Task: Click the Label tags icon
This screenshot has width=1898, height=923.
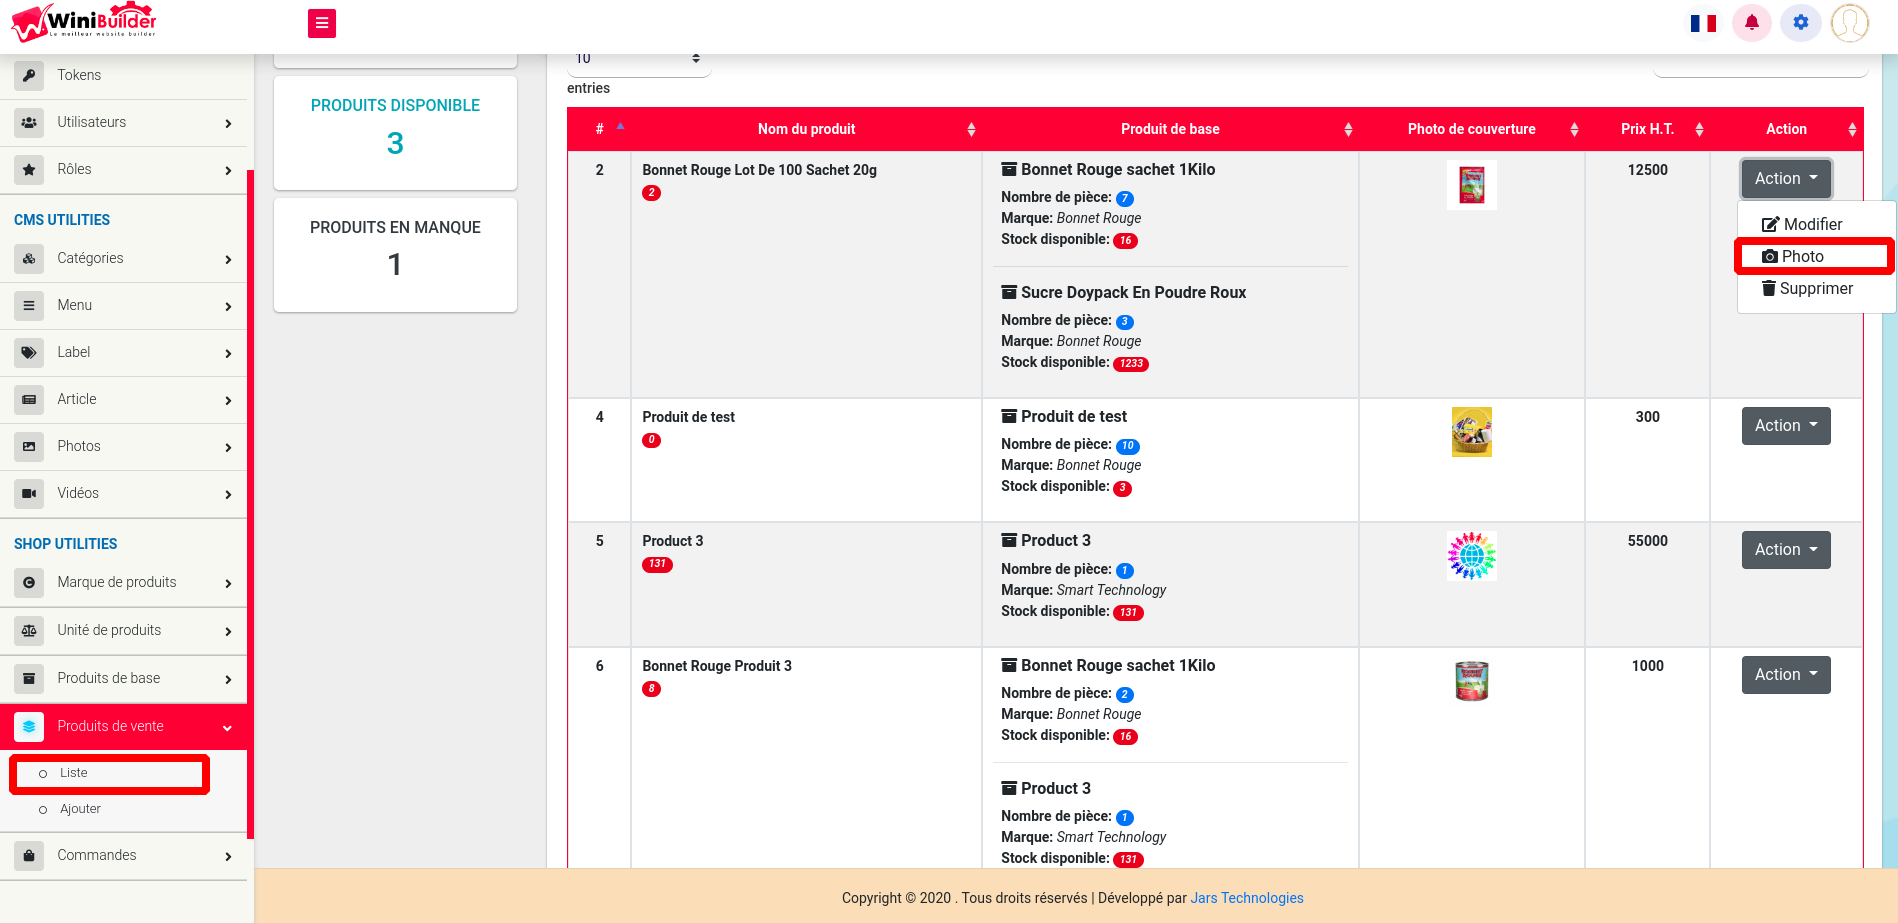Action: (x=29, y=352)
